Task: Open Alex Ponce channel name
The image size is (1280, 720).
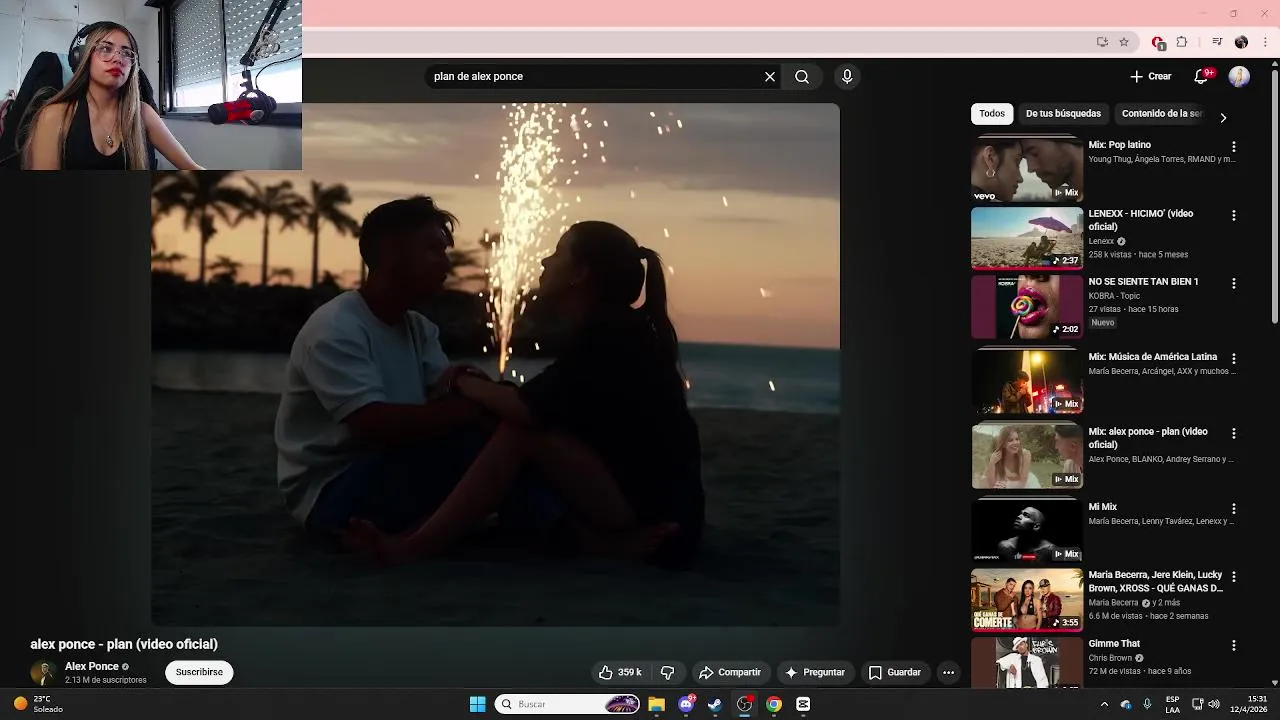Action: click(92, 666)
